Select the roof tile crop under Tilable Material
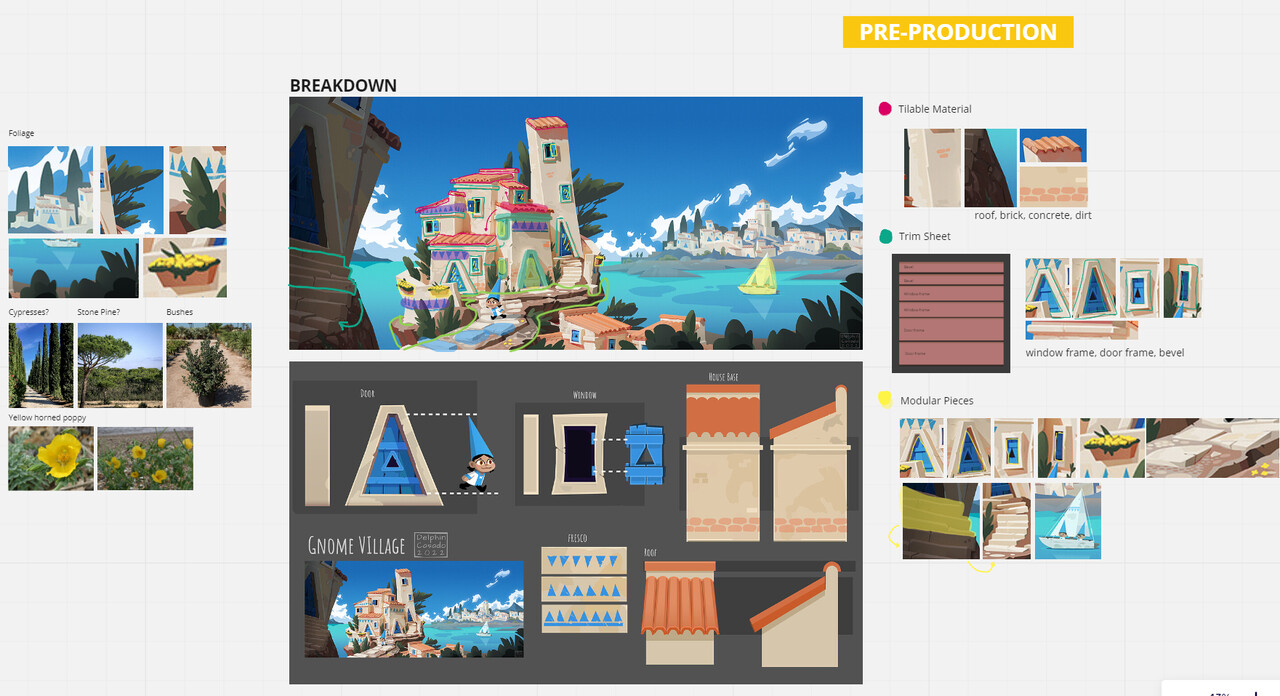The width and height of the screenshot is (1280, 696). (x=1053, y=146)
